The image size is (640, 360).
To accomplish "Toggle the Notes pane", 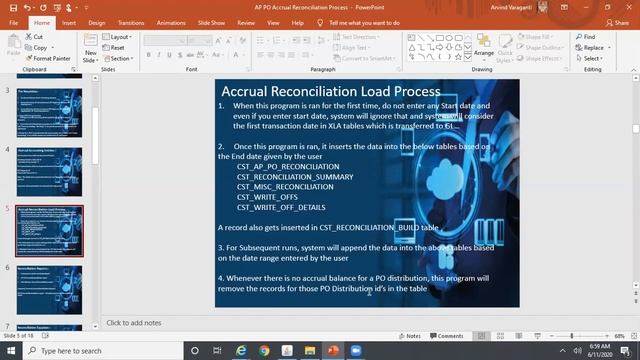I will click(x=410, y=336).
